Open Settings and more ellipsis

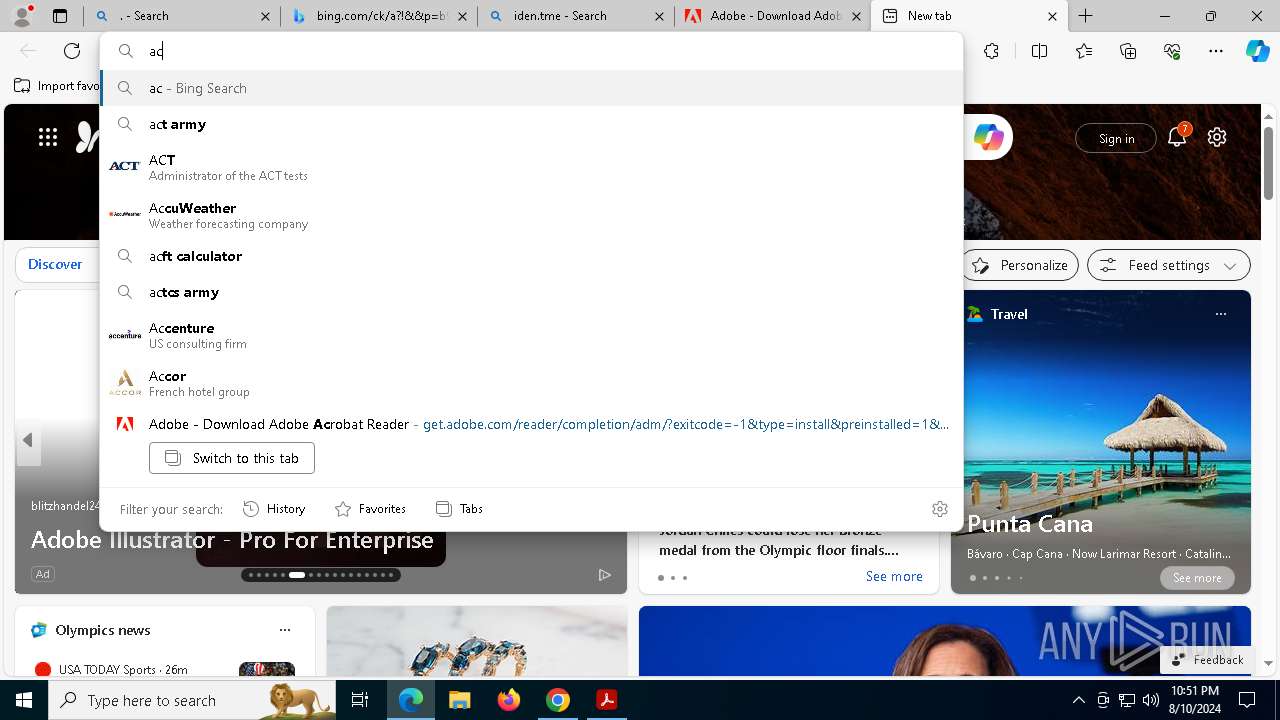click(x=1216, y=51)
